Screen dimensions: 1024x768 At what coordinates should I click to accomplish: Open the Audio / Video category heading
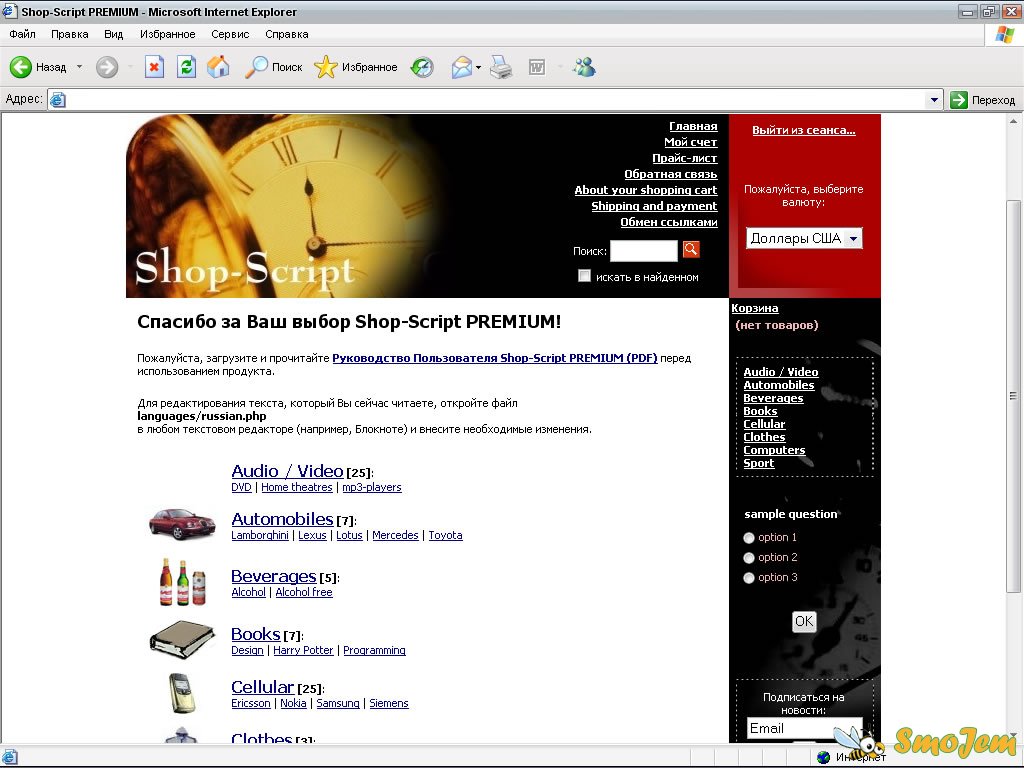[287, 471]
